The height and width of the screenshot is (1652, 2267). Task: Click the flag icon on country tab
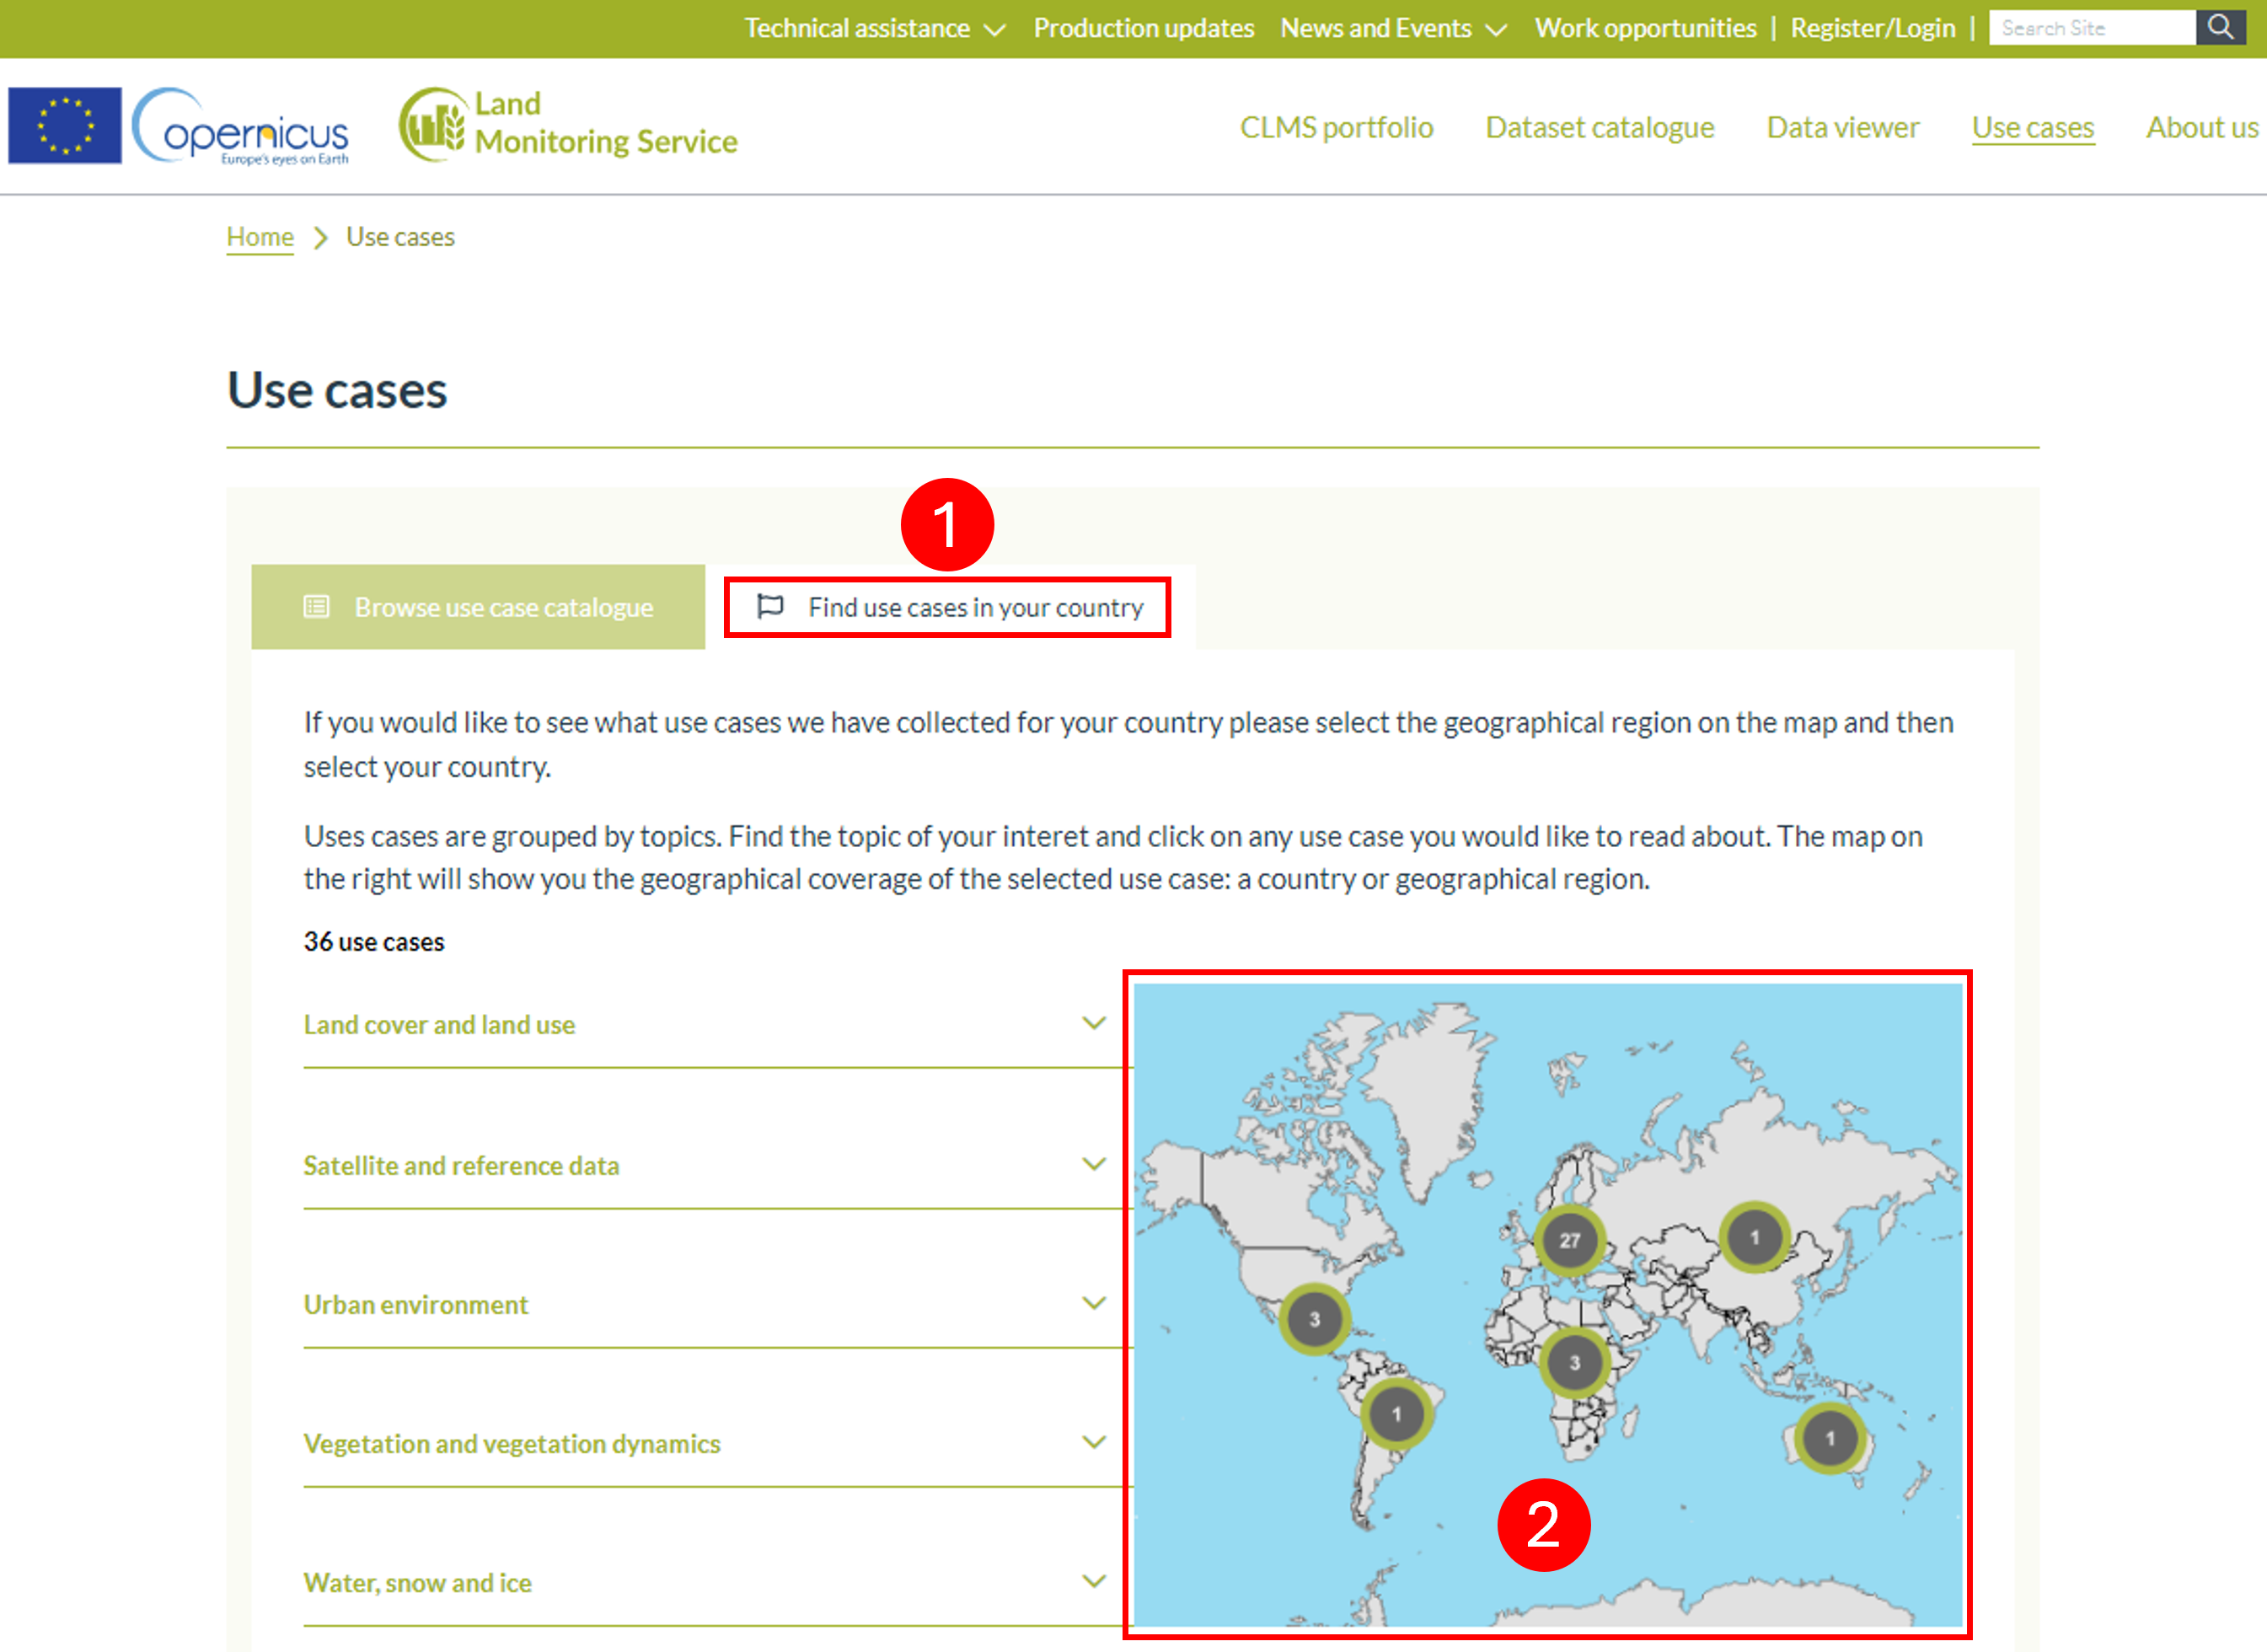(770, 606)
